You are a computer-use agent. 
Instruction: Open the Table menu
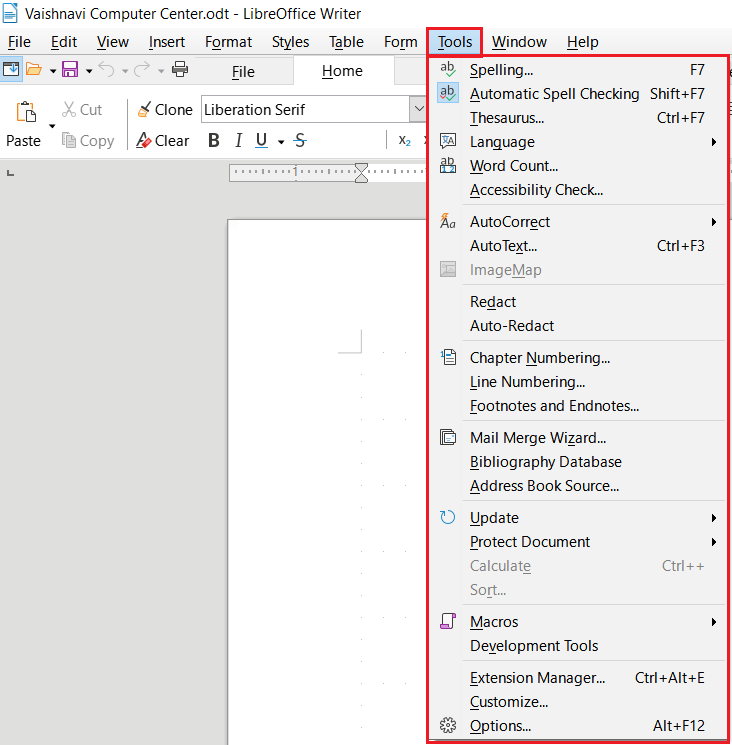click(346, 42)
